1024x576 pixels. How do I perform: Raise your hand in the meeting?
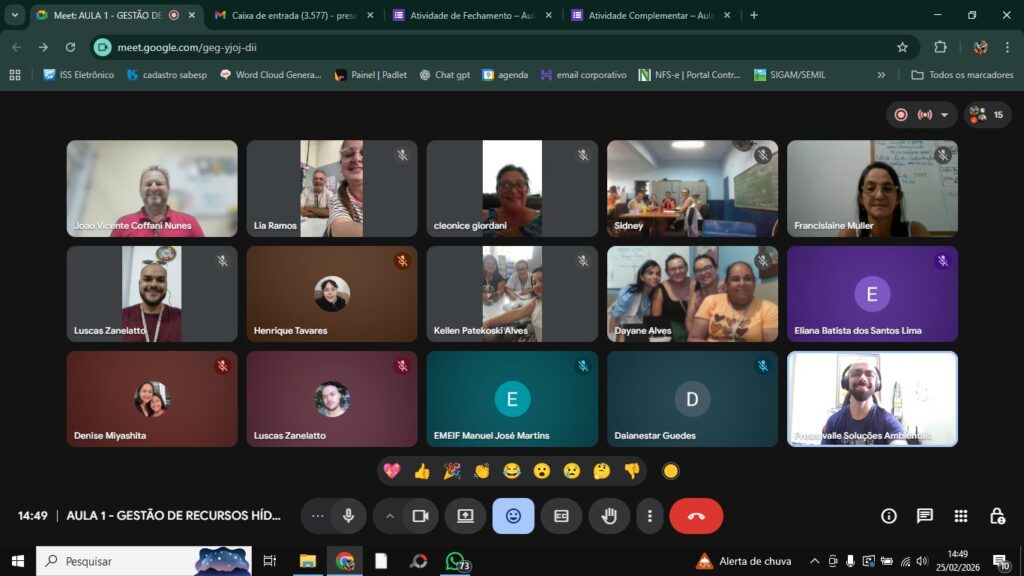609,516
